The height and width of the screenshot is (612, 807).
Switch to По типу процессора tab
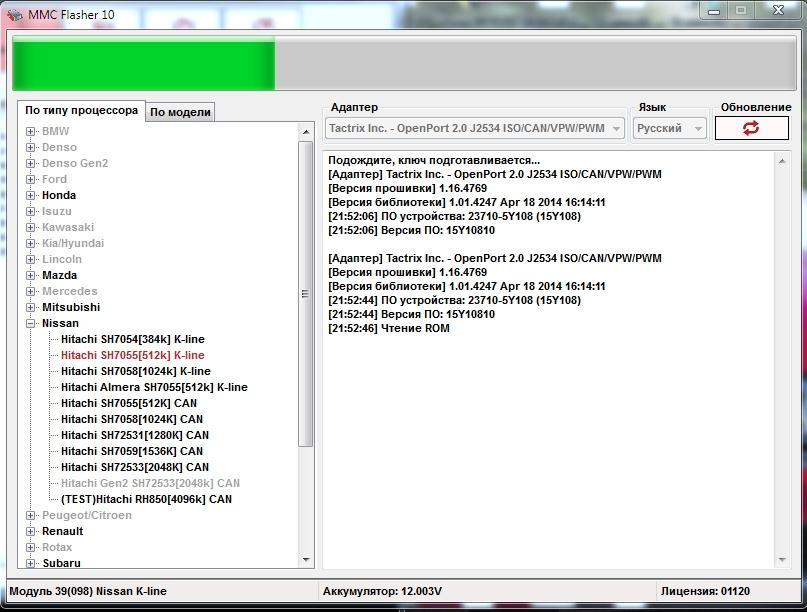(81, 110)
